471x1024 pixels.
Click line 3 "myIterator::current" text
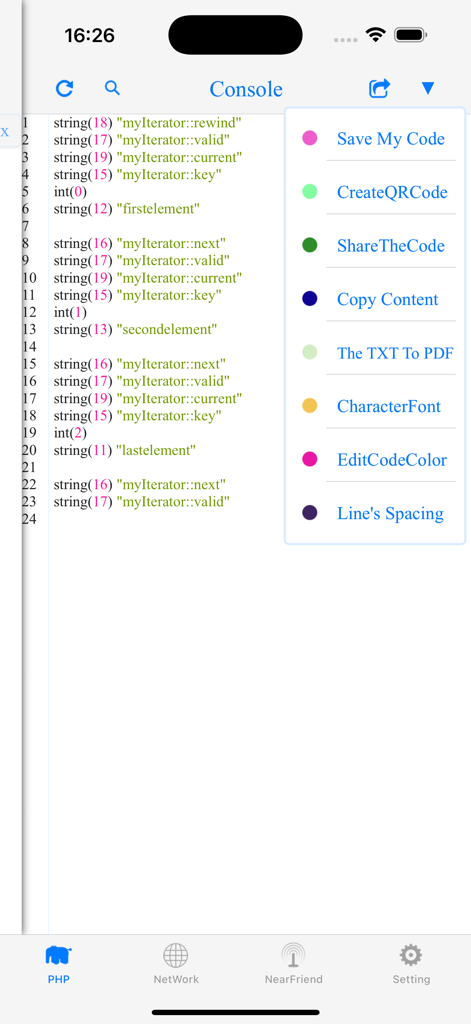(179, 157)
